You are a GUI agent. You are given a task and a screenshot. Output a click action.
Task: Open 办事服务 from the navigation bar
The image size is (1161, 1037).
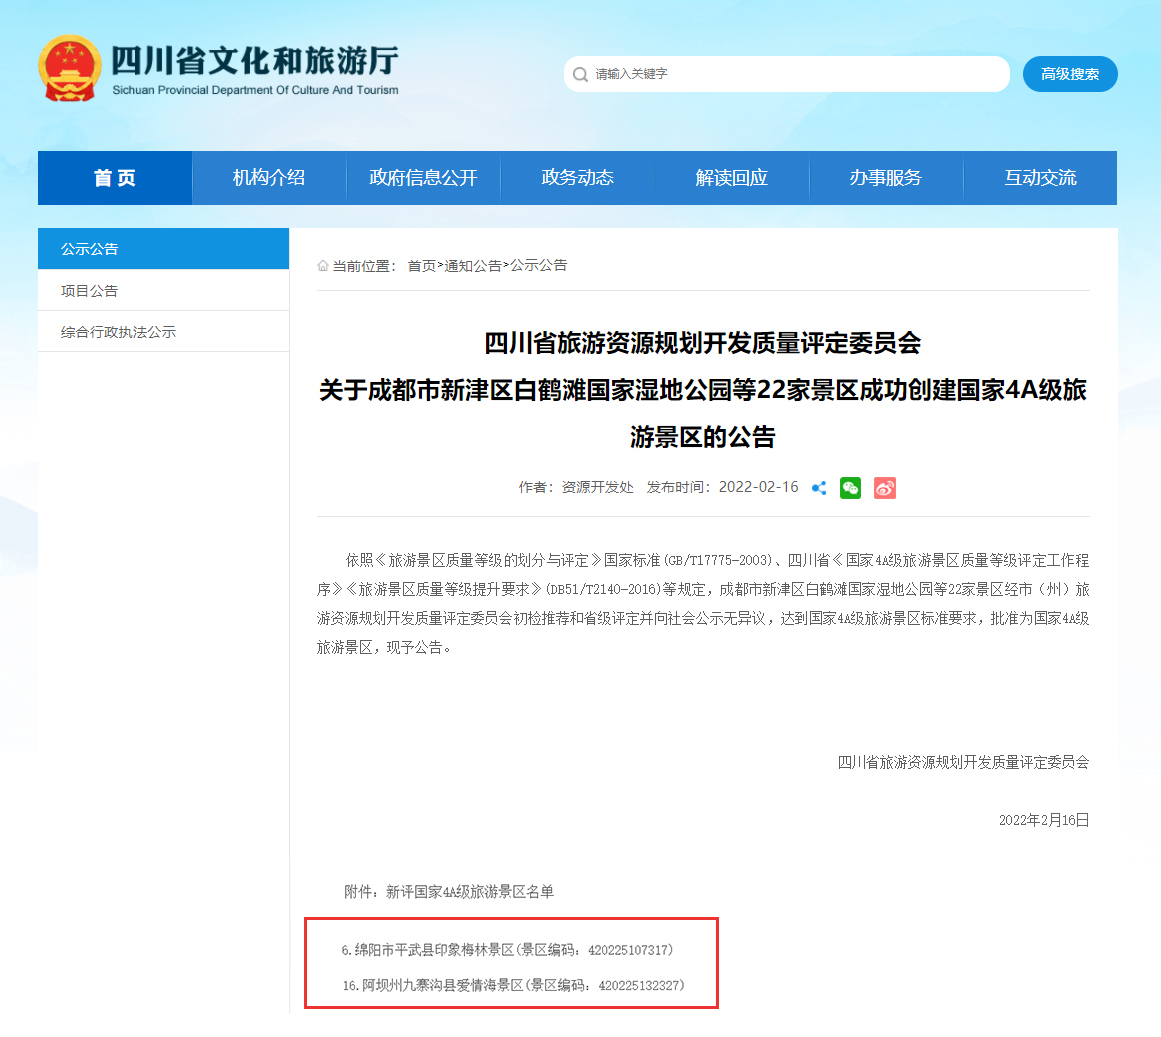[x=886, y=177]
